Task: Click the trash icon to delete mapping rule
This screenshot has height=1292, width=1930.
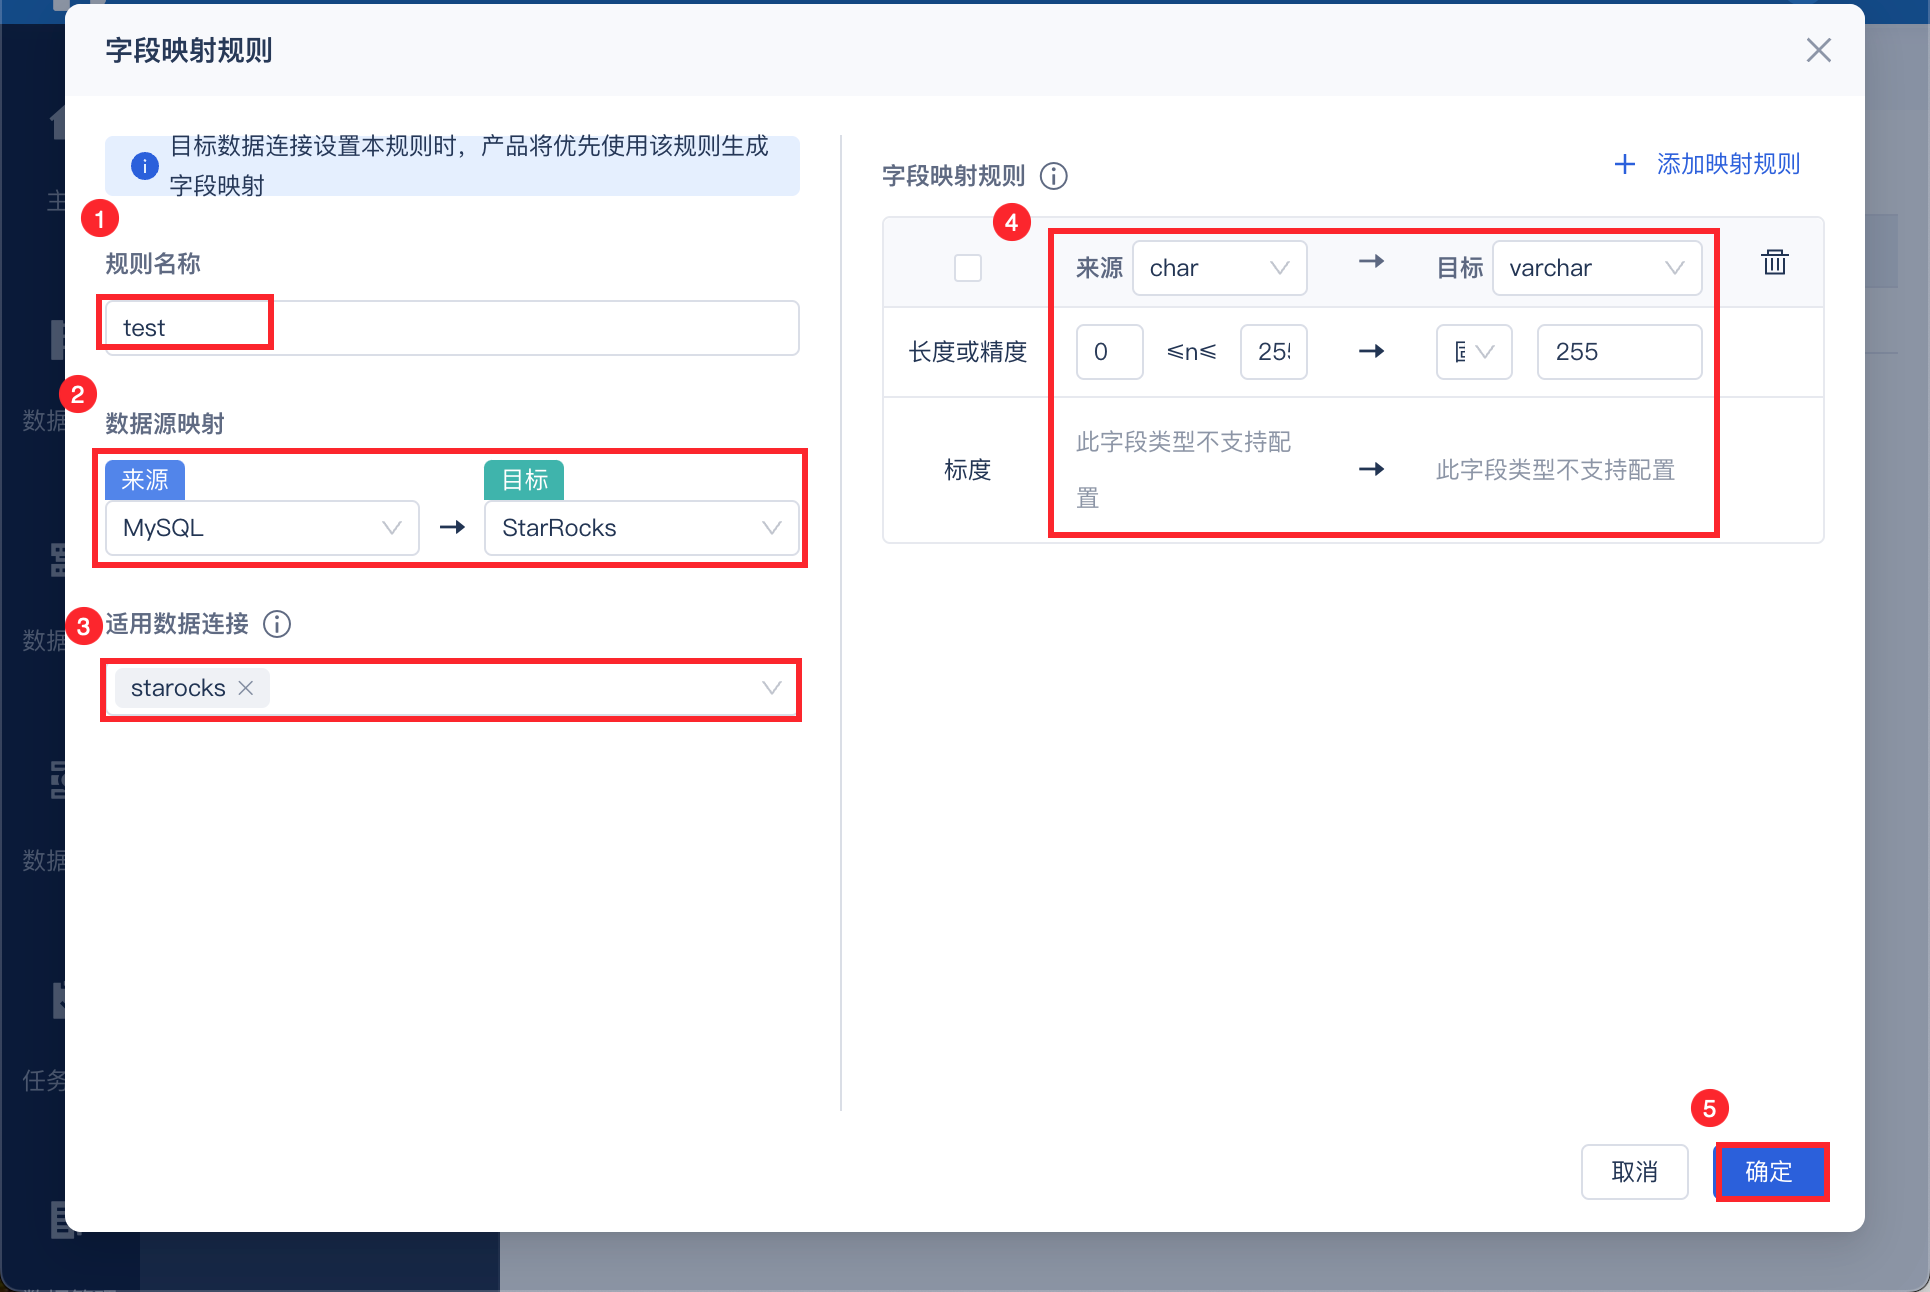Action: [x=1774, y=262]
